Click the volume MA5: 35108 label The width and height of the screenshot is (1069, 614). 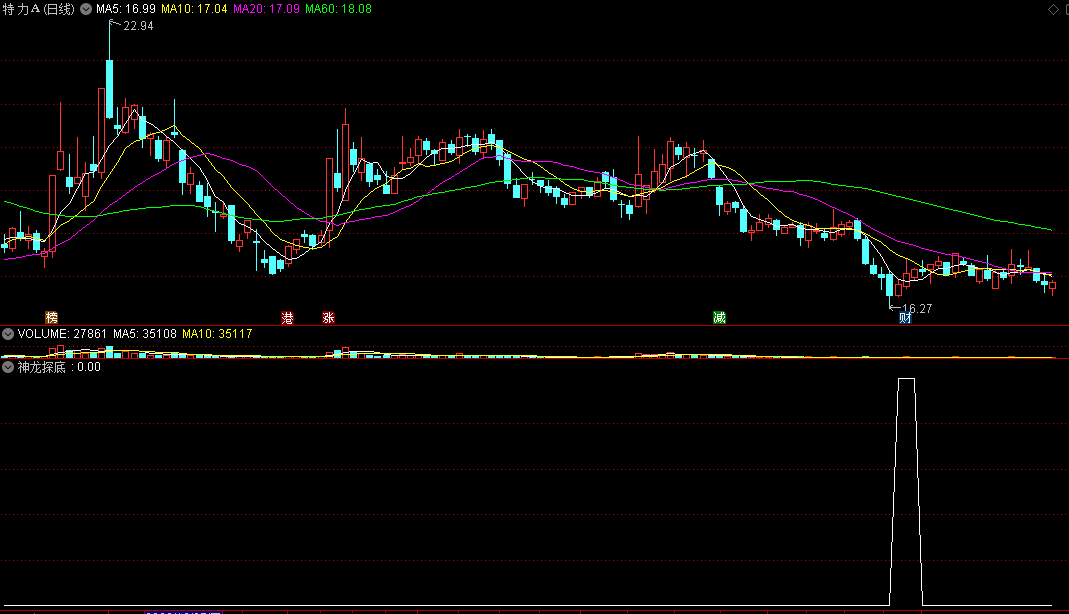(145, 334)
